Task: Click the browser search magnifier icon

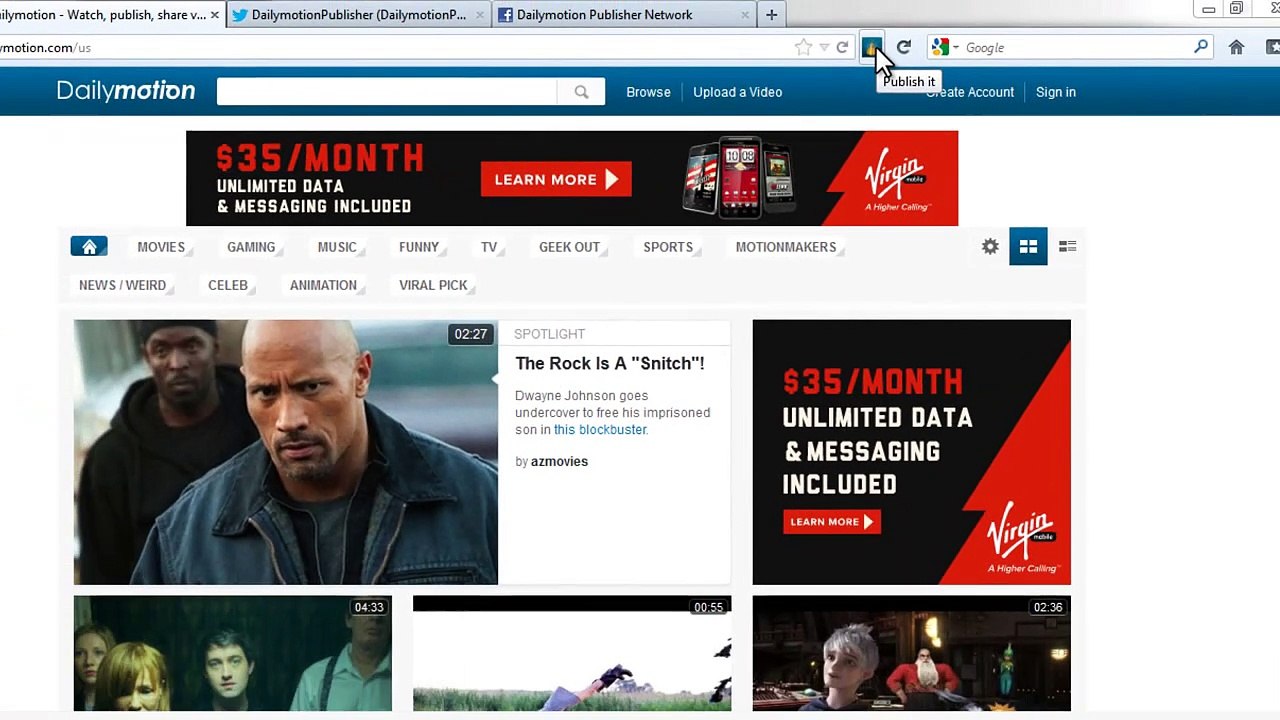Action: point(1201,47)
